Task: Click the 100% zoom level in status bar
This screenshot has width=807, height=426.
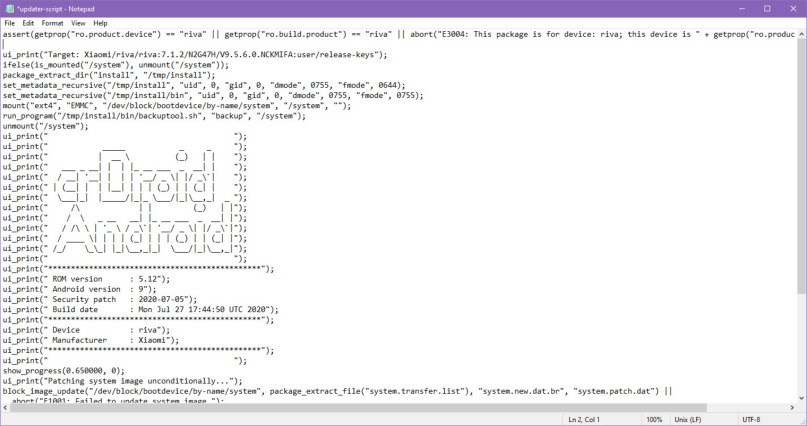Action: (654, 419)
